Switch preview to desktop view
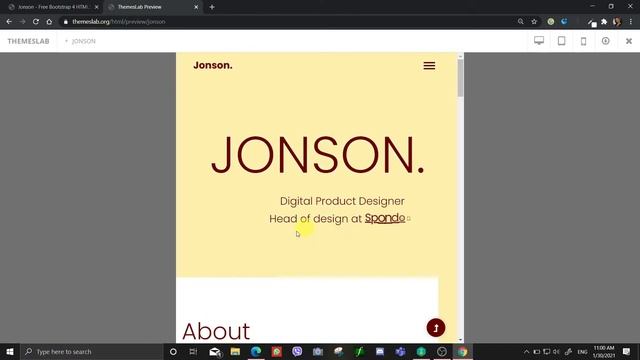 pos(539,41)
